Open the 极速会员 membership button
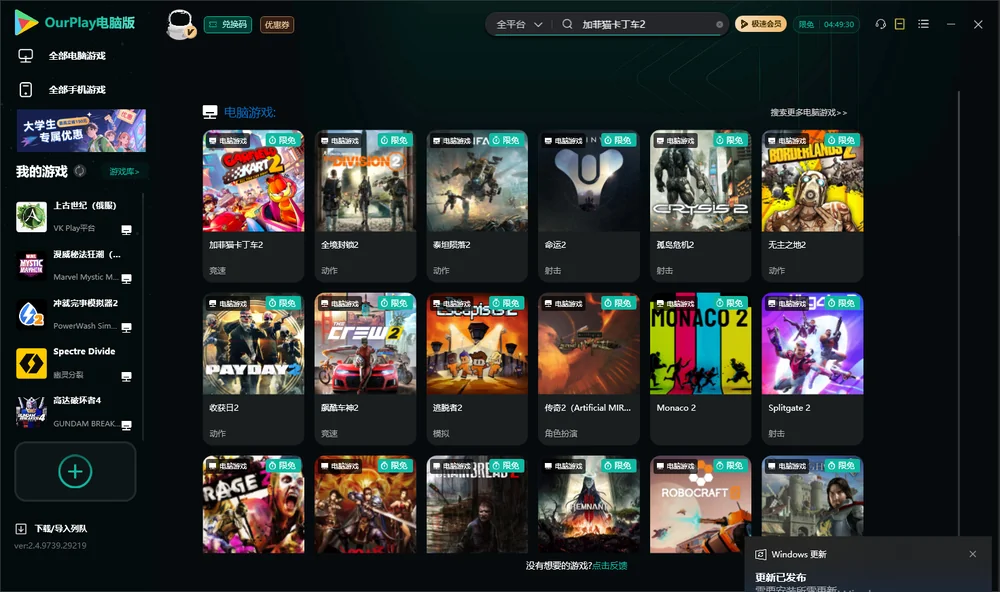 [761, 24]
